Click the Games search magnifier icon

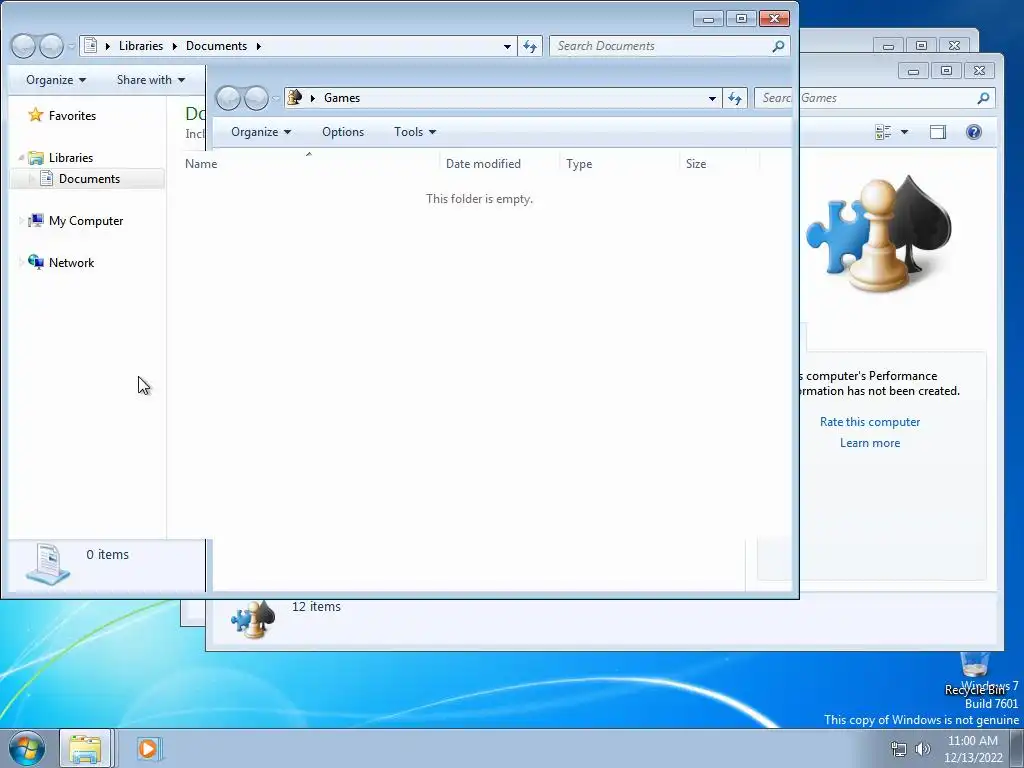(983, 98)
